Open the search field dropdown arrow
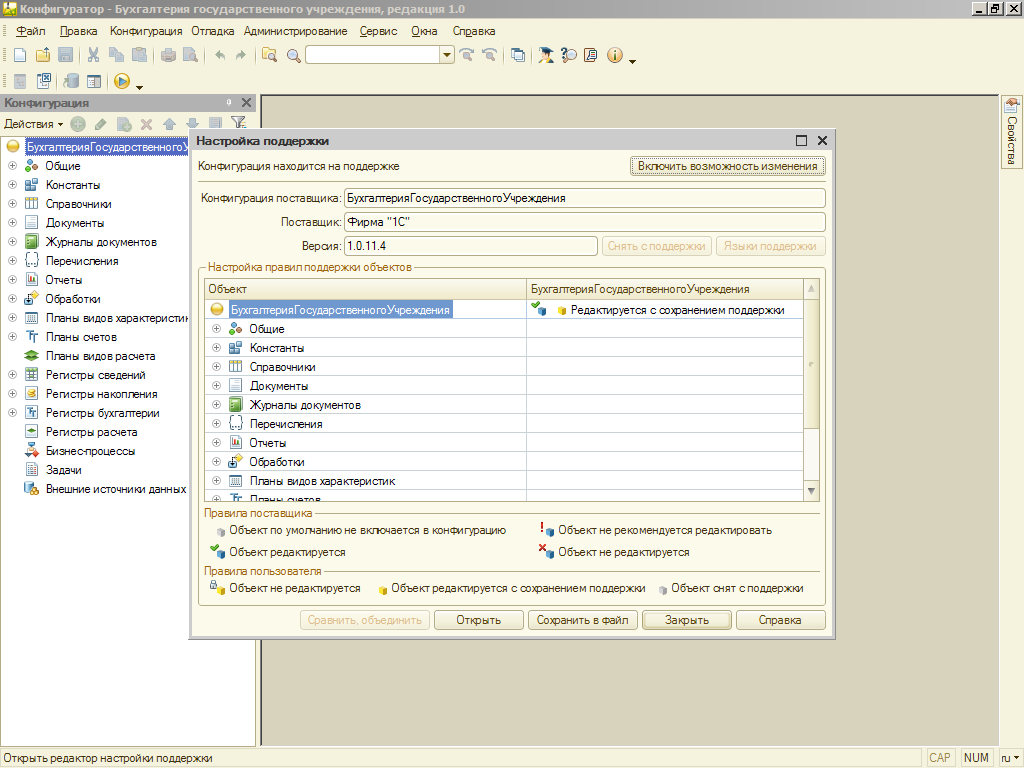 [447, 55]
